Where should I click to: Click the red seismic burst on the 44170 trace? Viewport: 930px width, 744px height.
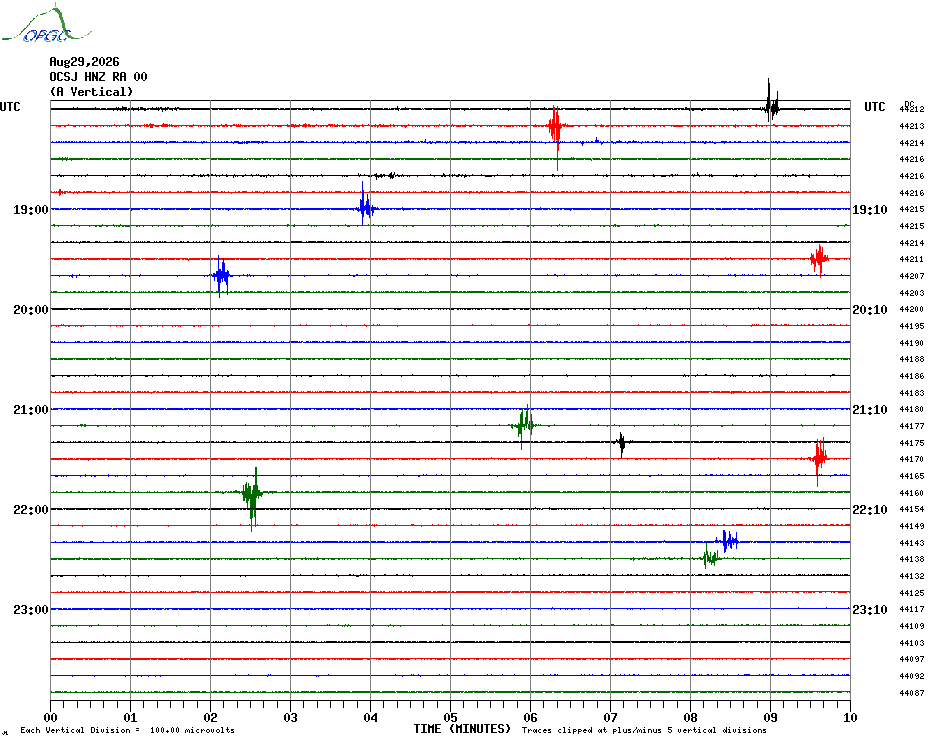coord(819,460)
